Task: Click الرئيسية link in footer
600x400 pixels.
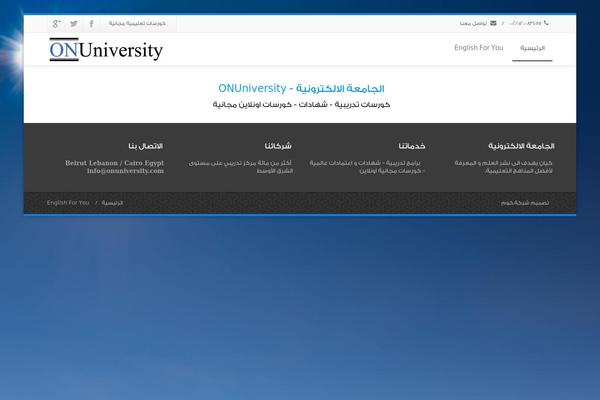Action: pyautogui.click(x=112, y=203)
